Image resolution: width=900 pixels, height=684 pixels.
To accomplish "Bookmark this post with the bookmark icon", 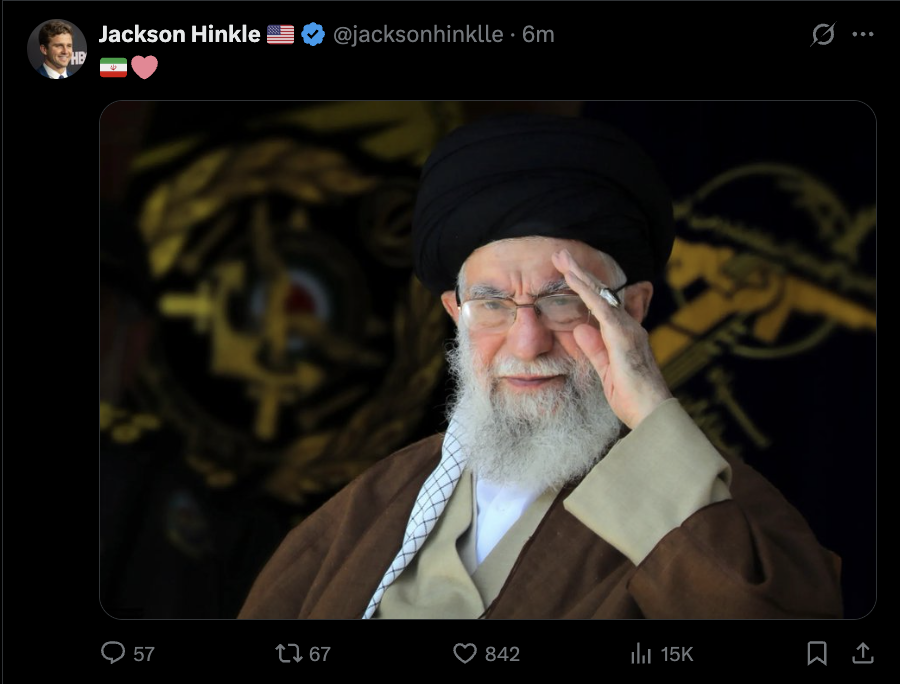I will click(817, 654).
